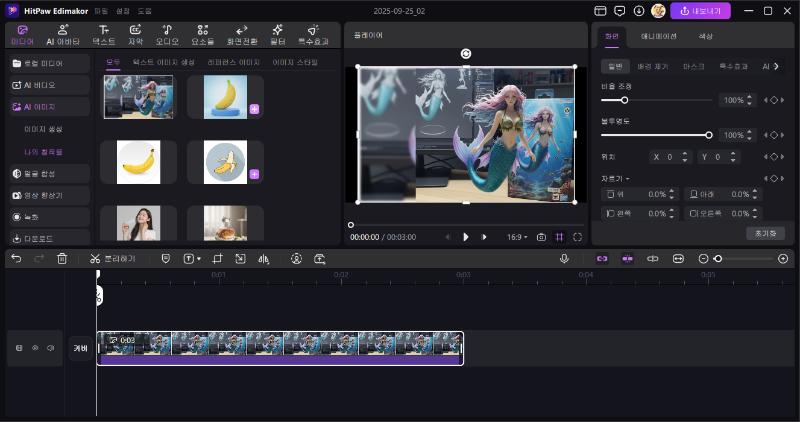Viewport: 800px width, 422px height.
Task: Open the Text (텍스트) tool
Action: (104, 35)
